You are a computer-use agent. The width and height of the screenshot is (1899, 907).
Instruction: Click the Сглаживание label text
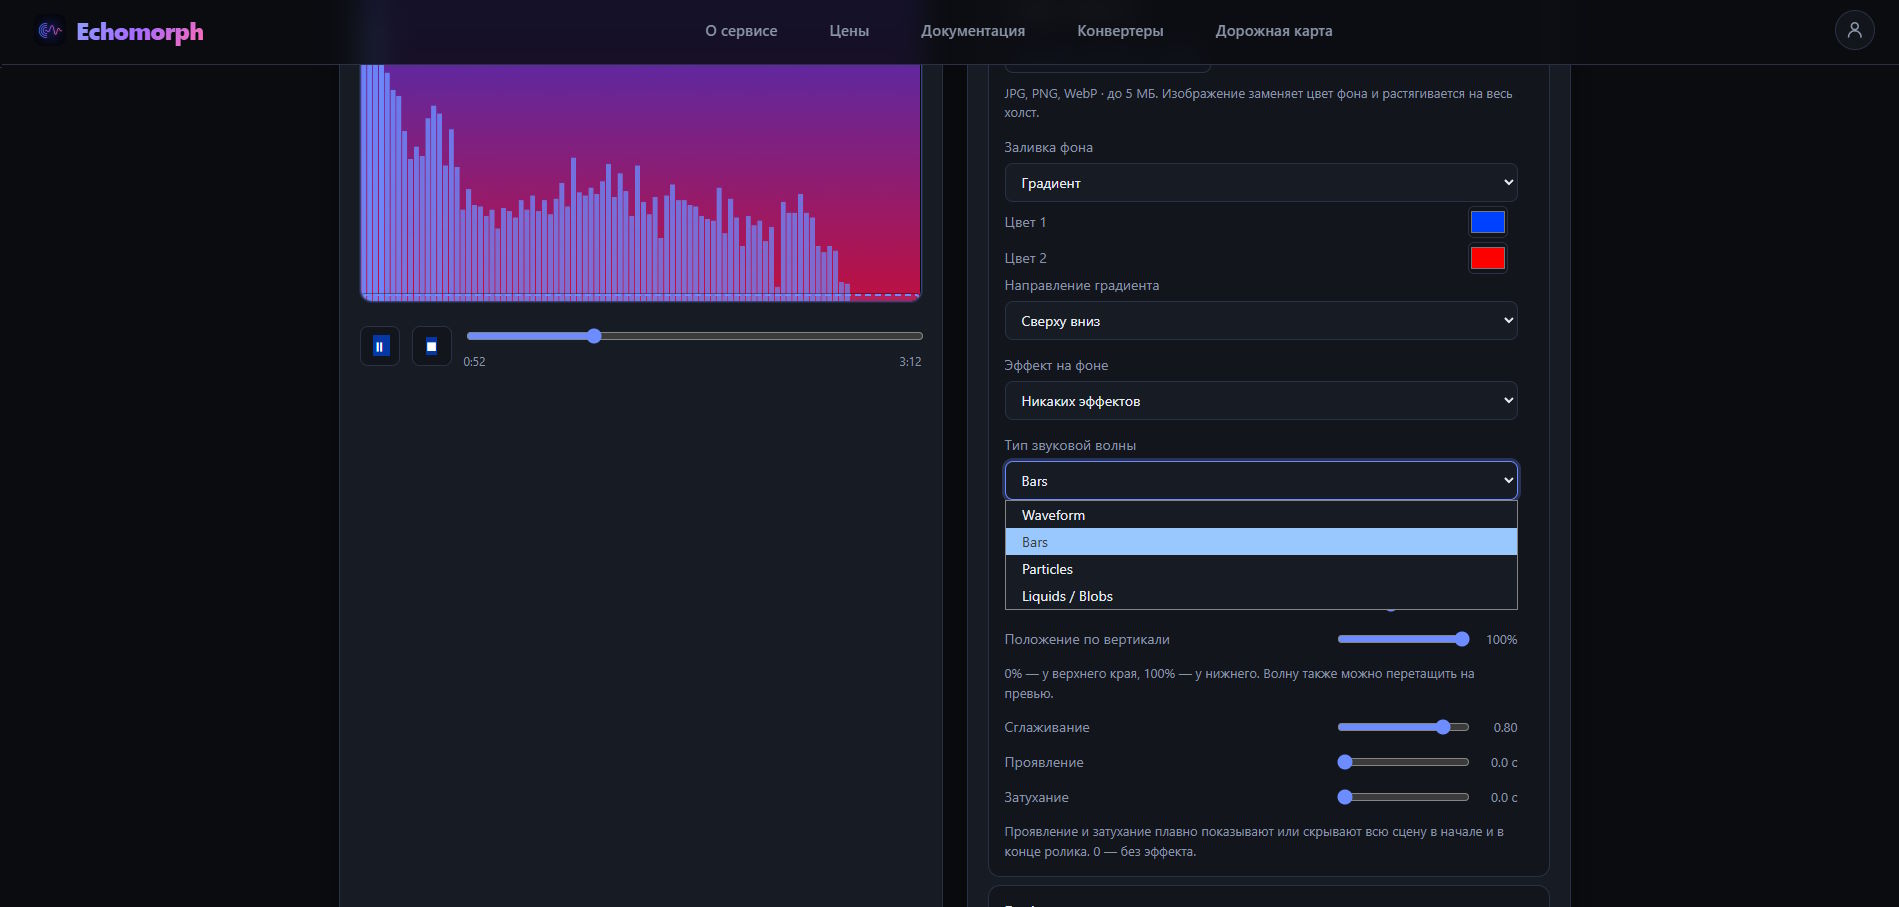click(x=1047, y=727)
